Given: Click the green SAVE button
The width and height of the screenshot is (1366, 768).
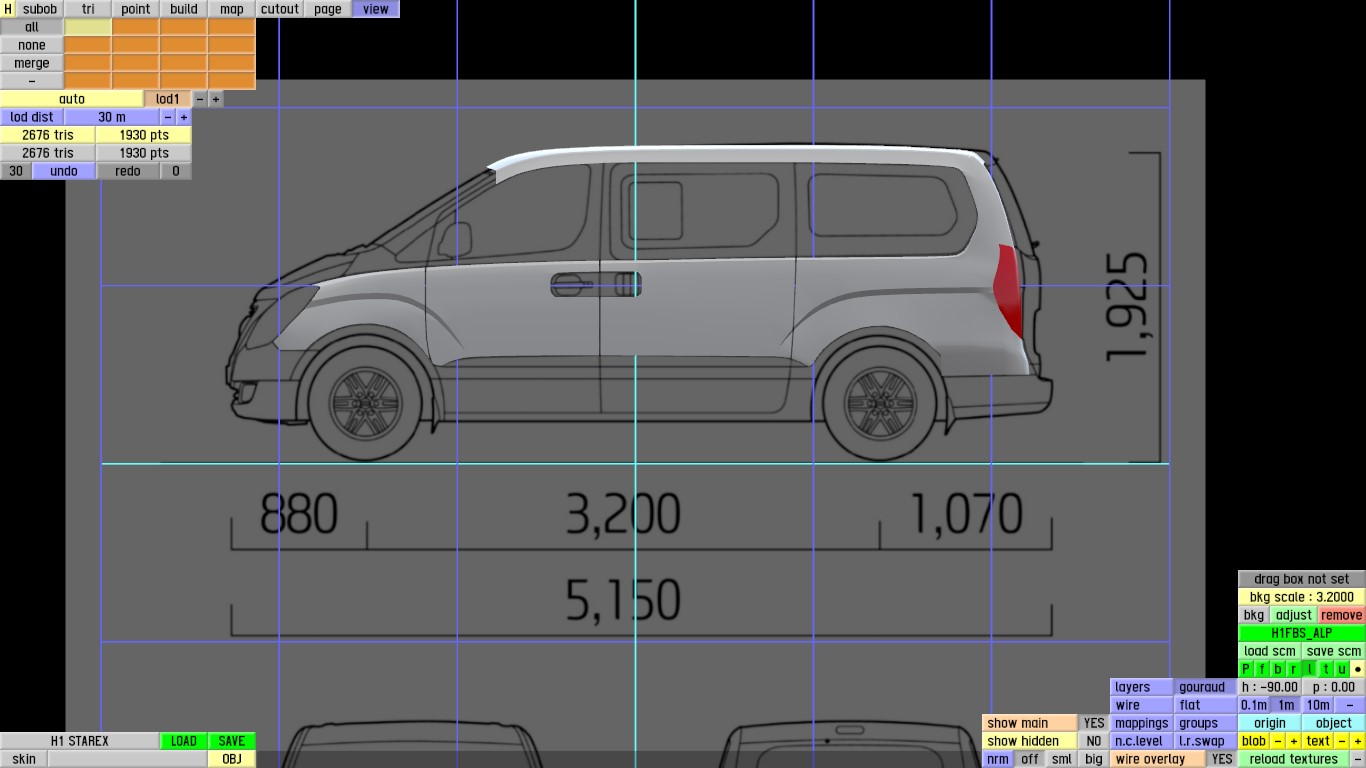Looking at the screenshot, I should 232,741.
